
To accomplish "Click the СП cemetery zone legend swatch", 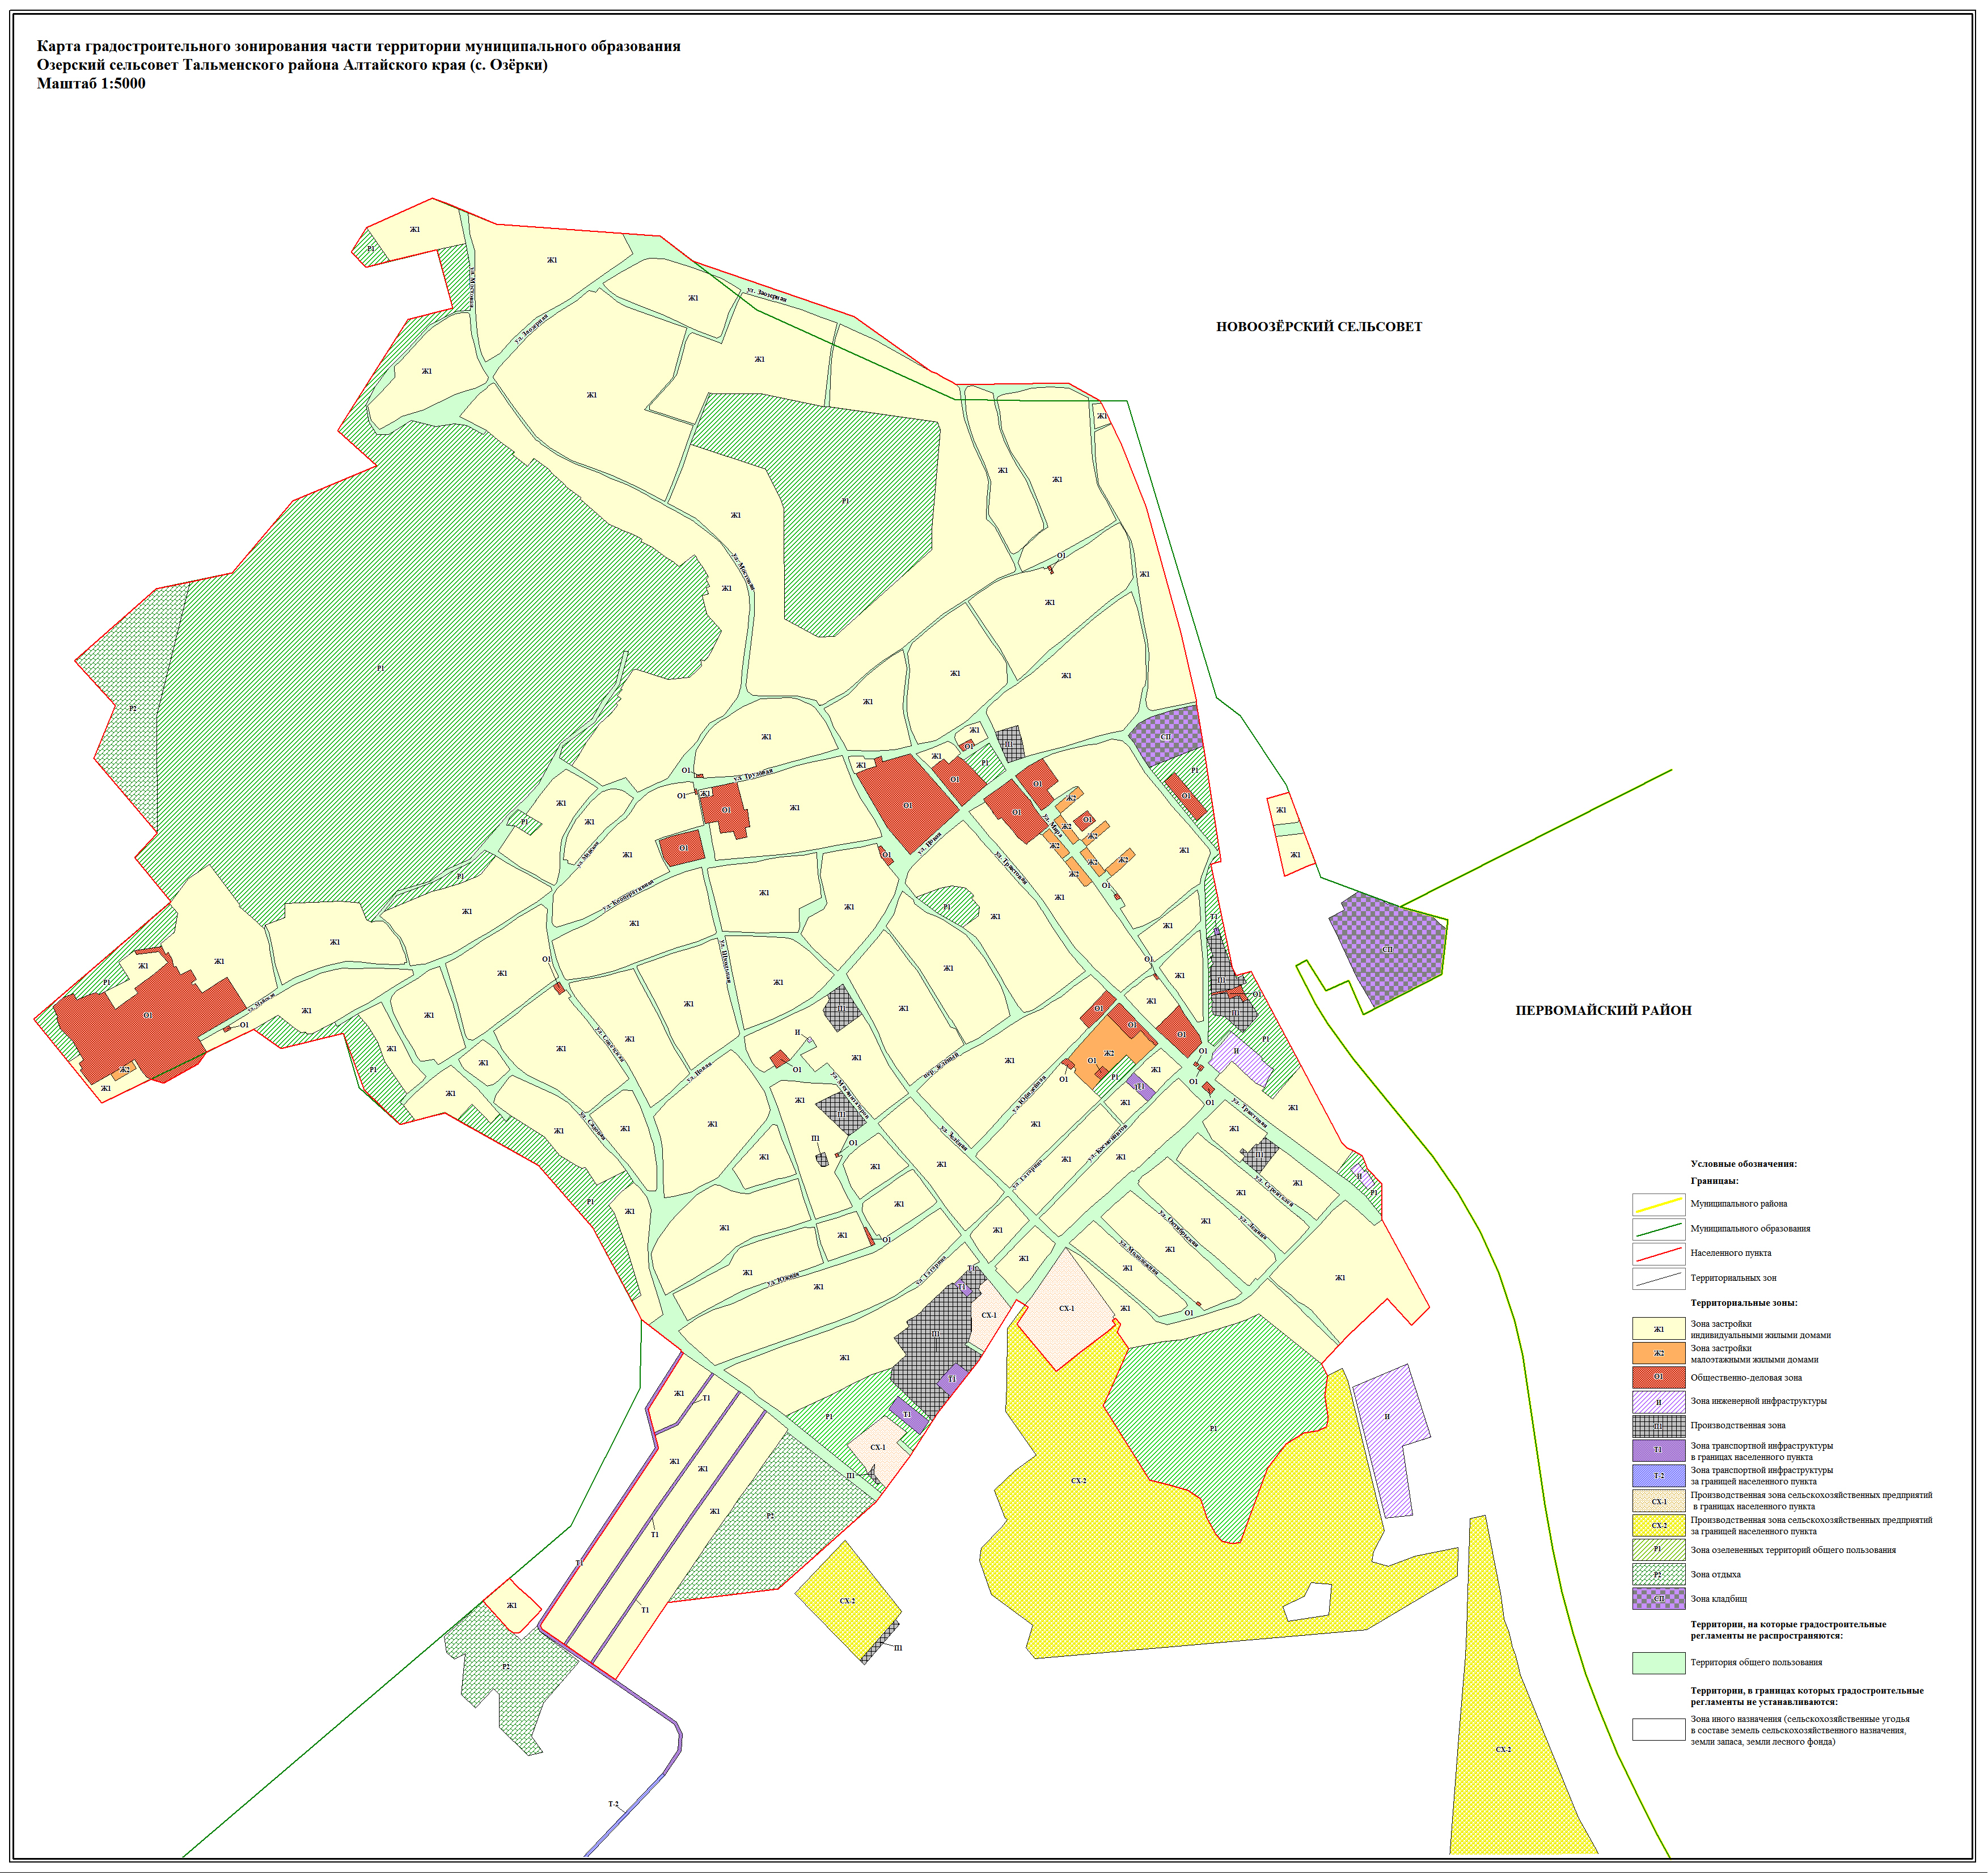I will pos(1658,1598).
